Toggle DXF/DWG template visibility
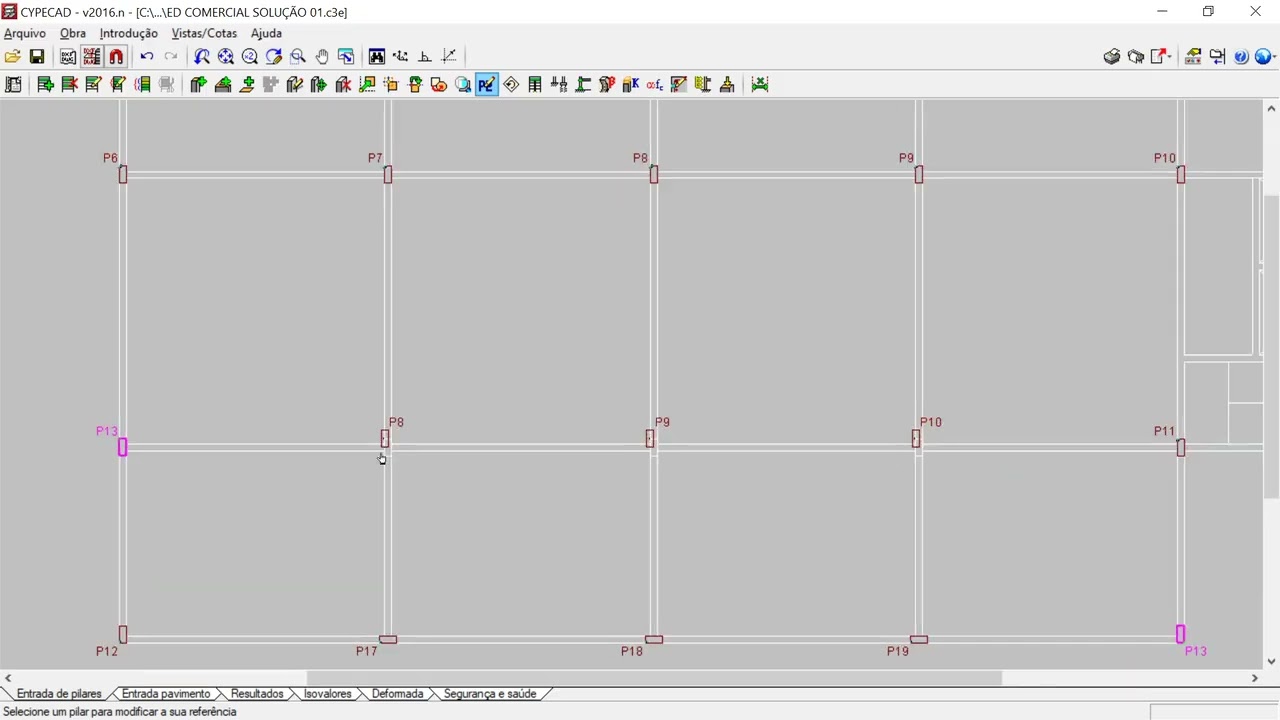 [x=92, y=57]
